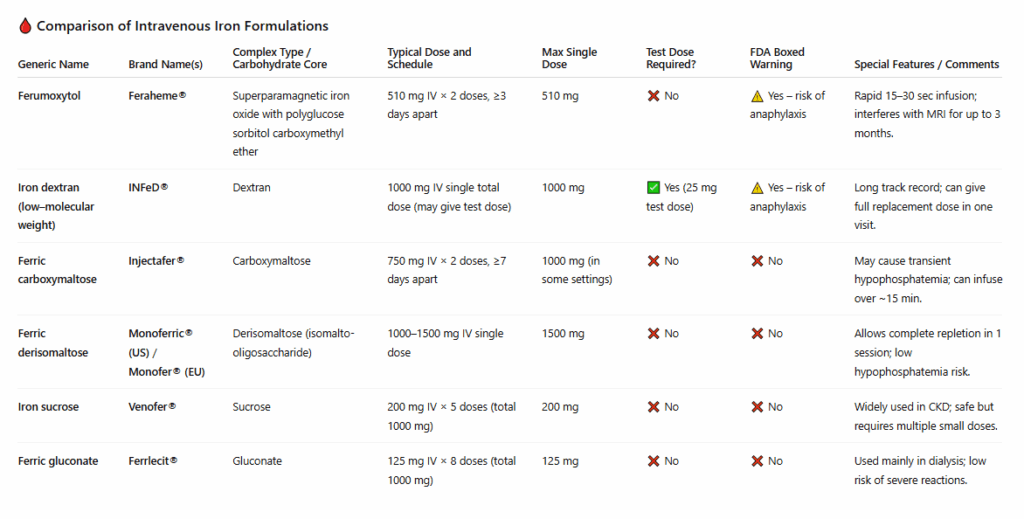The width and height of the screenshot is (1024, 519).
Task: Click the Feraheme brand name cell
Action: tap(158, 96)
